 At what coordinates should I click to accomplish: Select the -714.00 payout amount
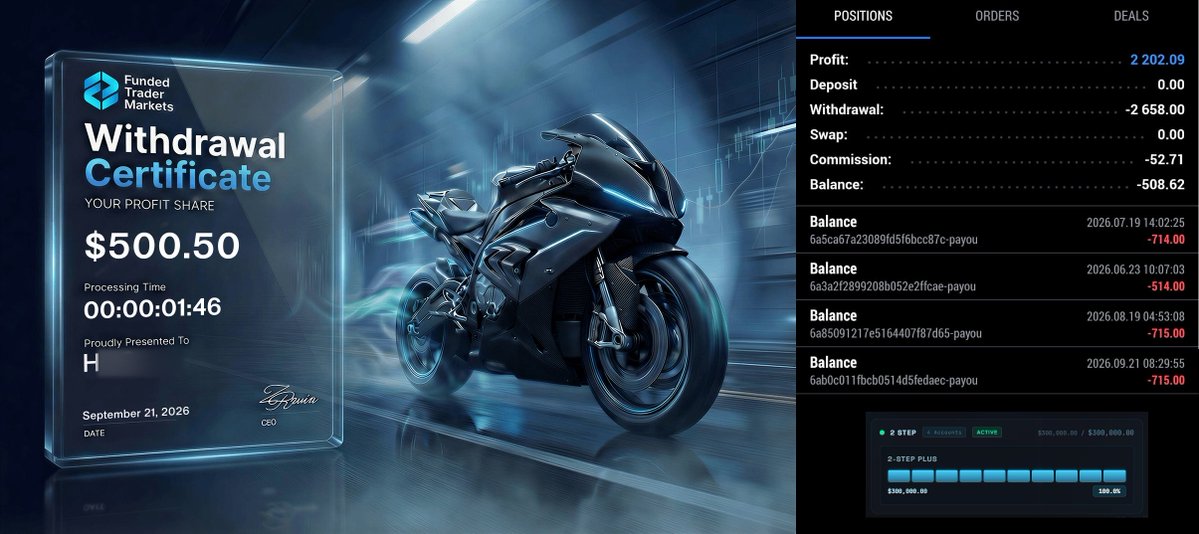[1166, 239]
